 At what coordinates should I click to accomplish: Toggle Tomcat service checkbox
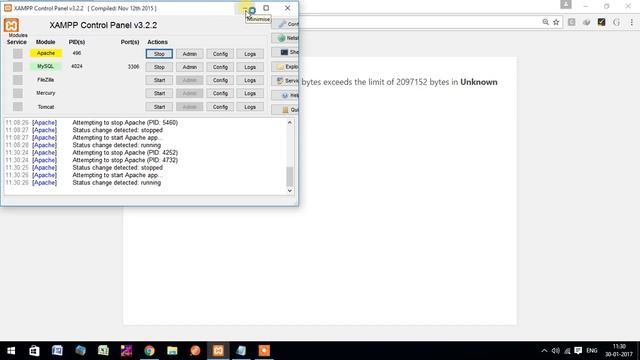[18, 107]
